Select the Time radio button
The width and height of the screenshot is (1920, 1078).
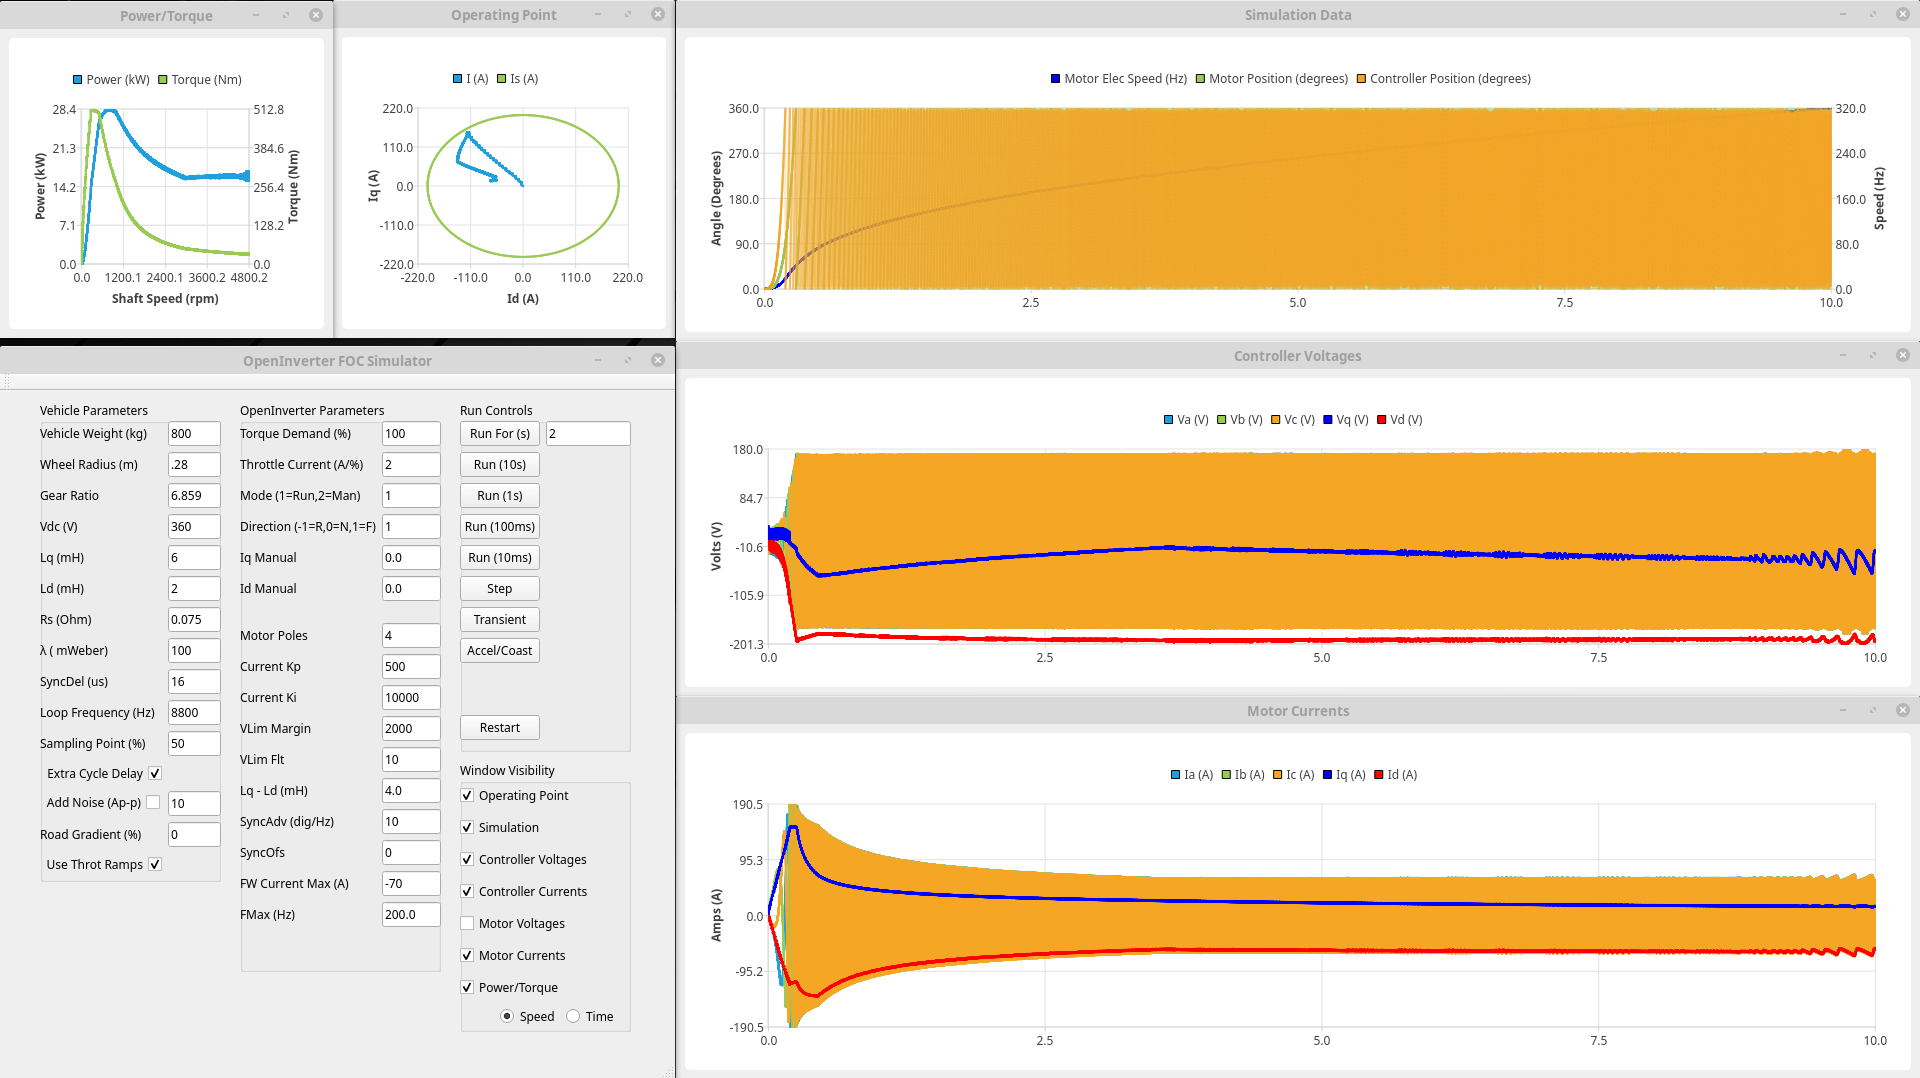573,1016
